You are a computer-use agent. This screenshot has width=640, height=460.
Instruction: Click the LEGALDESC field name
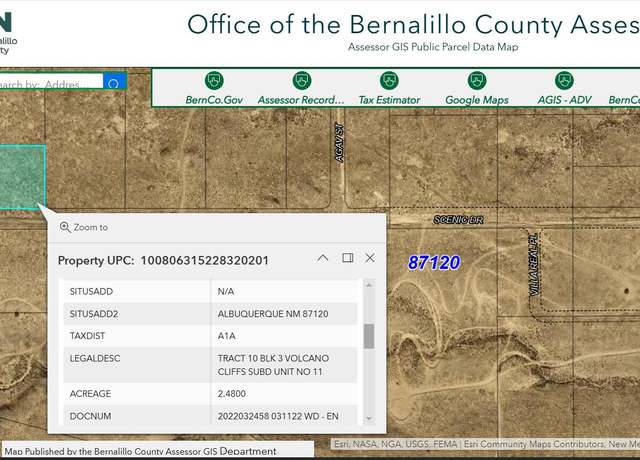point(95,358)
